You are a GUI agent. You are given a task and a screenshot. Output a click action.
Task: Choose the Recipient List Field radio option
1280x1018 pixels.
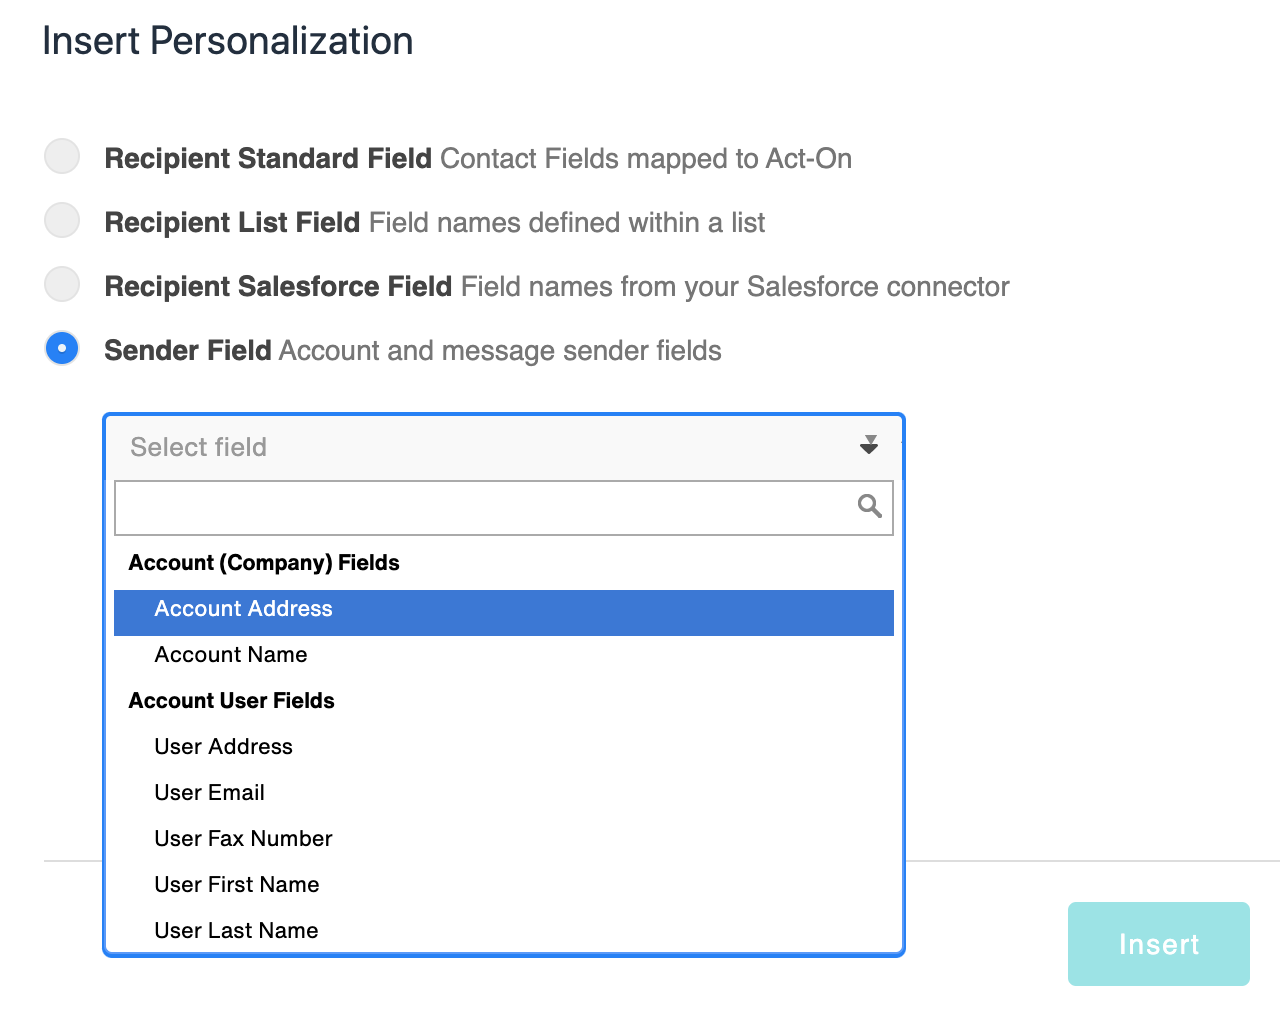(x=62, y=220)
